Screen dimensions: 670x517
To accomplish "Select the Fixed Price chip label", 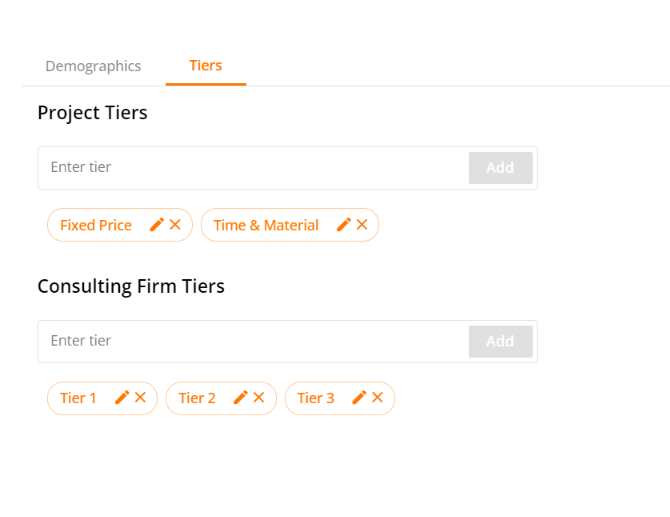I will pyautogui.click(x=96, y=225).
